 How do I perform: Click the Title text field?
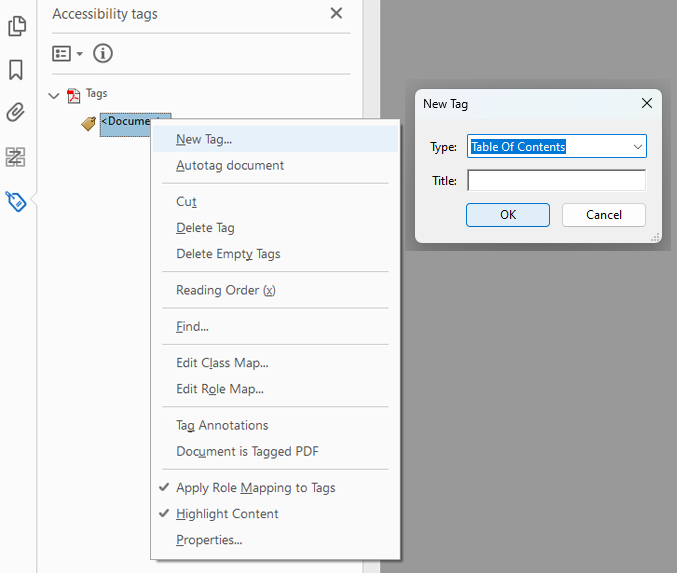tap(556, 181)
